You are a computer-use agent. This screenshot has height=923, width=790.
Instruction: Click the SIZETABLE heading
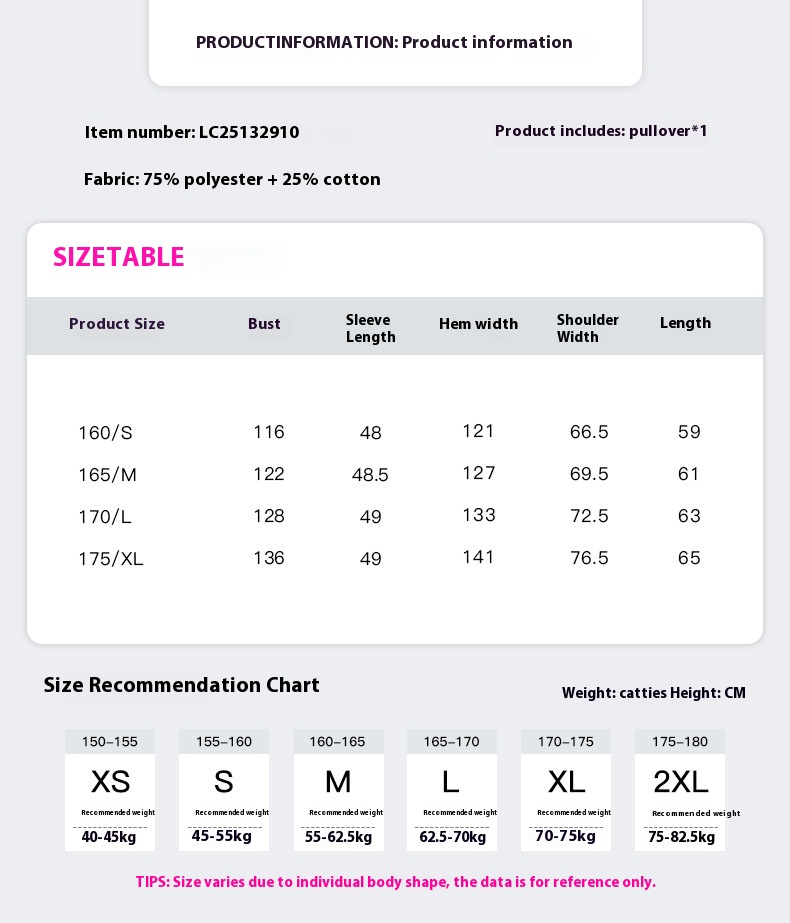pyautogui.click(x=119, y=257)
